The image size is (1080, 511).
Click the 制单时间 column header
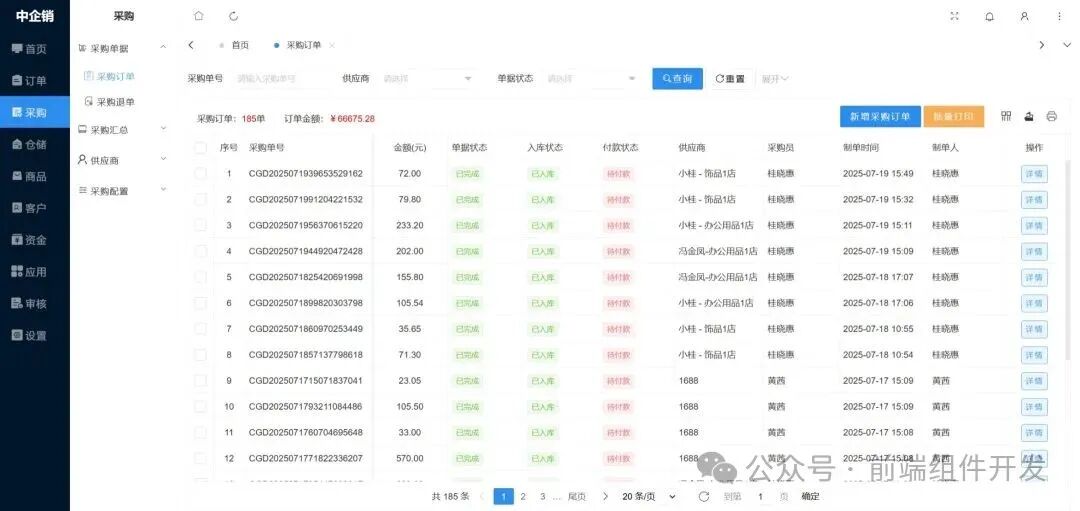(860, 147)
